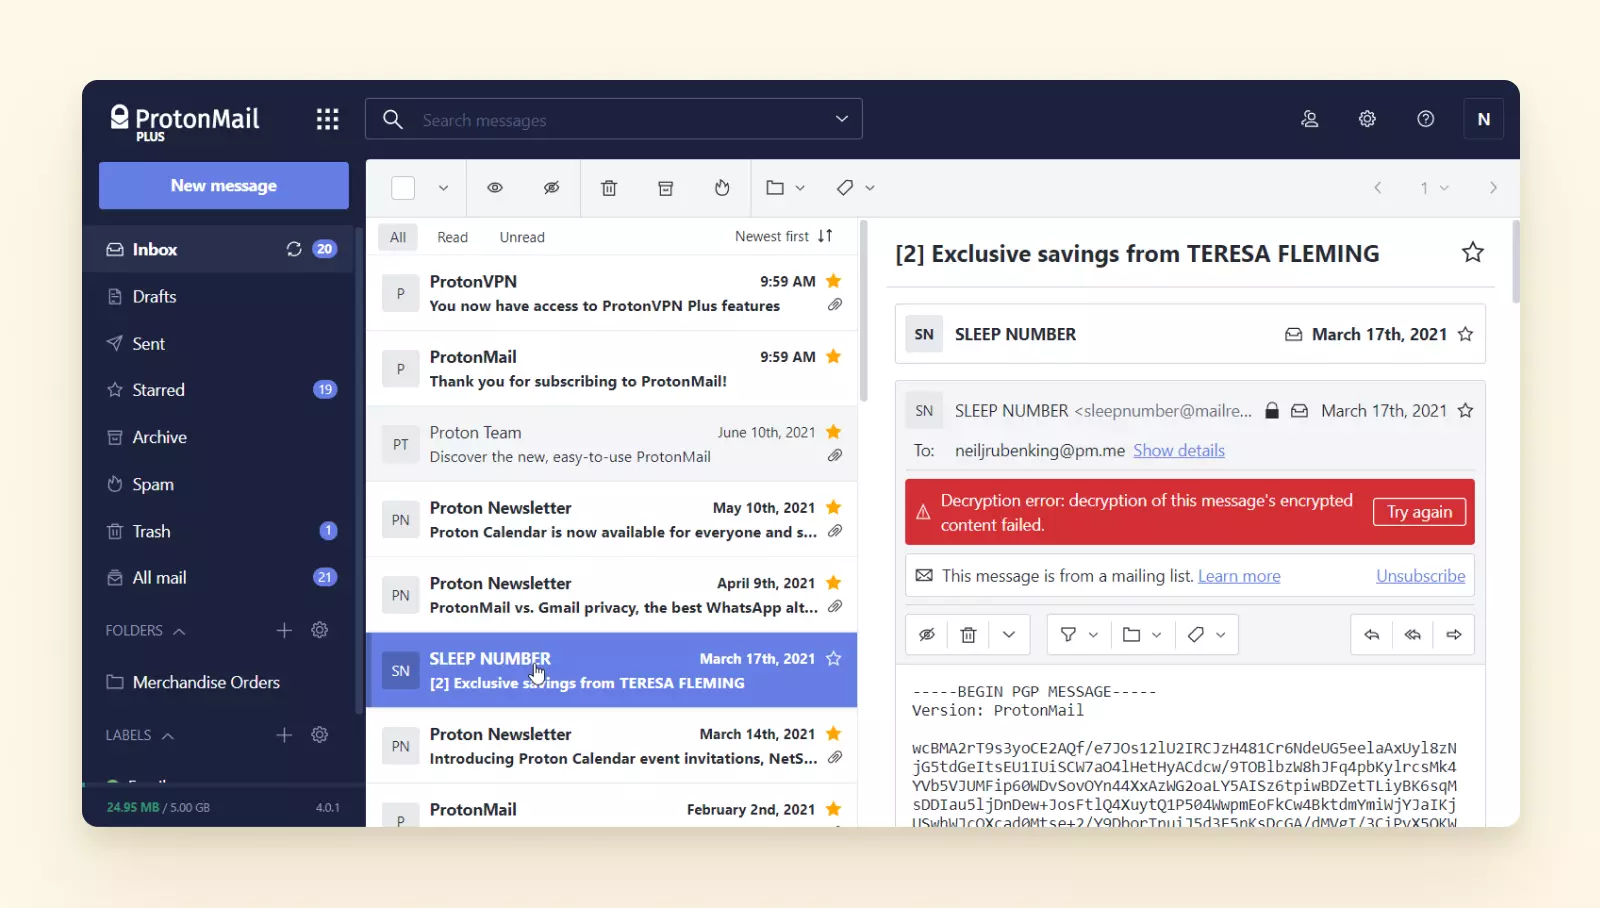Tick the select-all messages checkbox
Image resolution: width=1600 pixels, height=908 pixels.
click(x=403, y=188)
